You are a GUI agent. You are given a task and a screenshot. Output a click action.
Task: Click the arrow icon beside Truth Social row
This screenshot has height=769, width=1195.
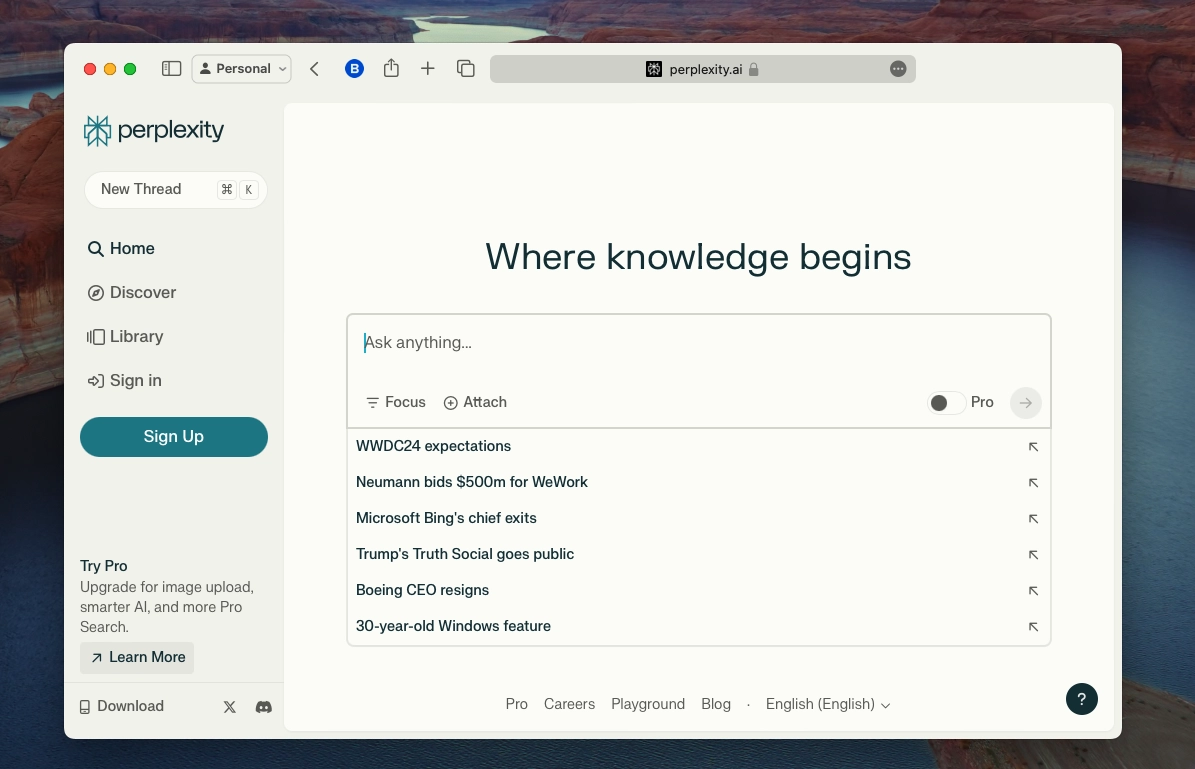tap(1033, 555)
